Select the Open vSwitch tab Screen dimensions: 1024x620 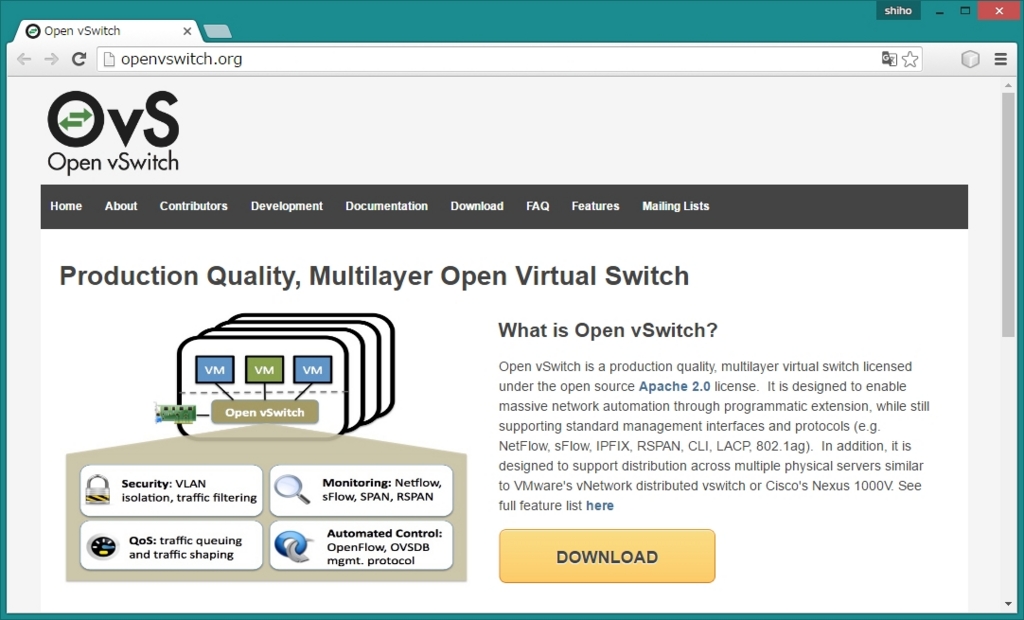(x=108, y=31)
